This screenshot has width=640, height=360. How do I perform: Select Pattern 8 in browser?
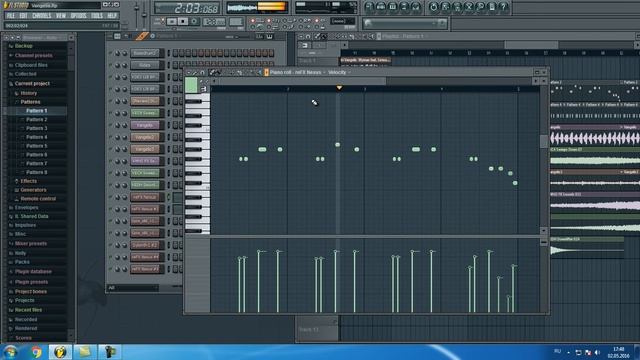click(x=36, y=172)
